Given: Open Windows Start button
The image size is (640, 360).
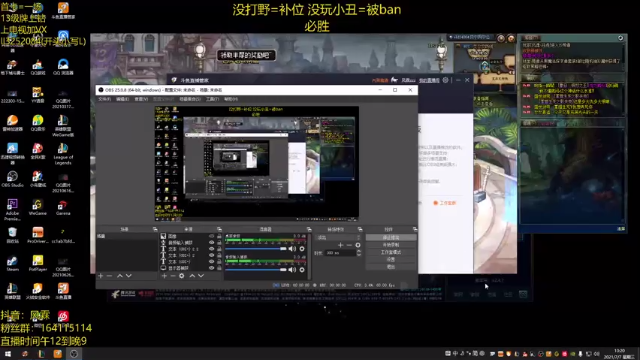Looking at the screenshot, I should (8, 354).
